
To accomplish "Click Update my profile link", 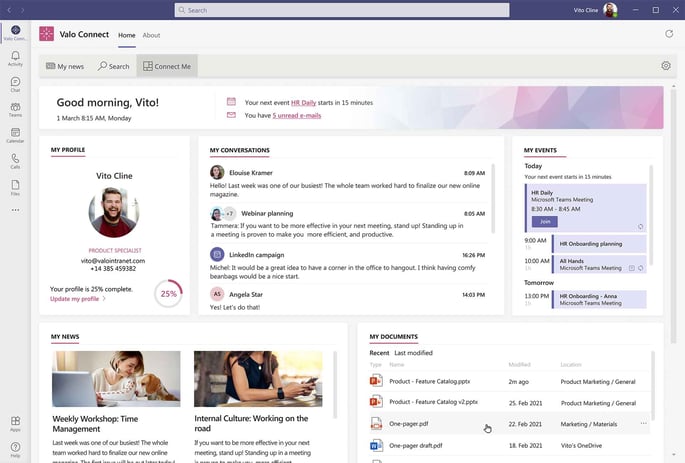I will pos(77,299).
